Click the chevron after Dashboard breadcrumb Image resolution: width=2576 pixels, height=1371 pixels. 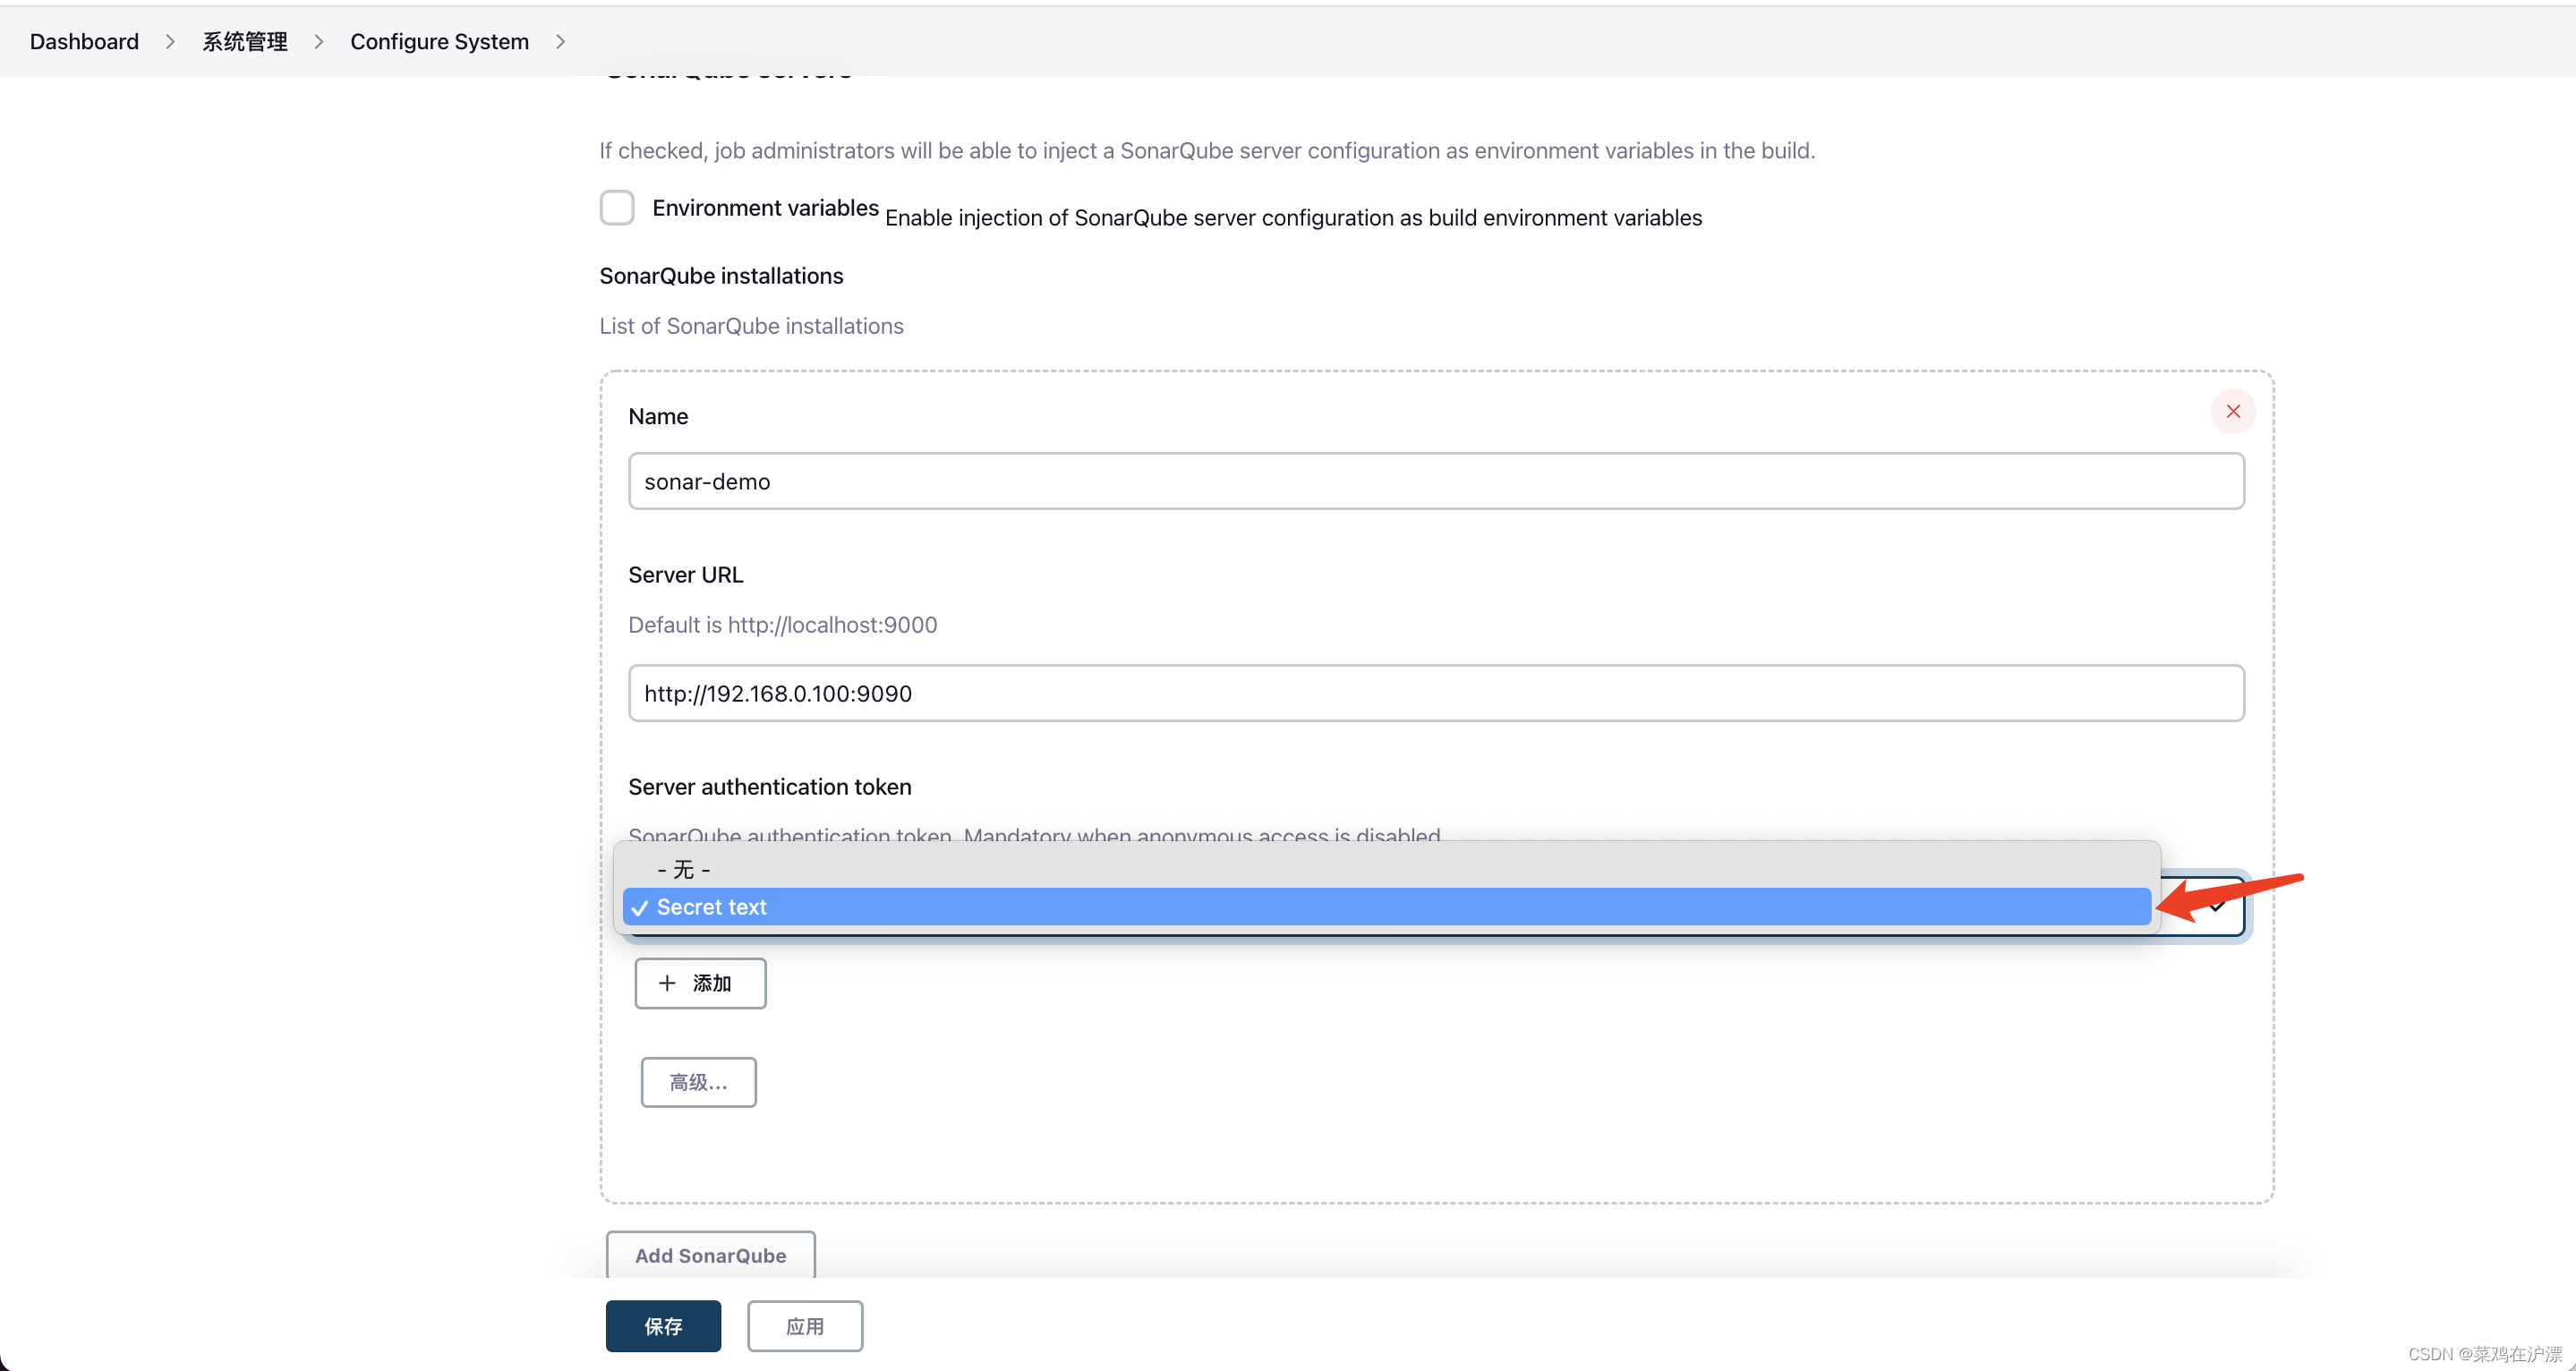[x=170, y=42]
